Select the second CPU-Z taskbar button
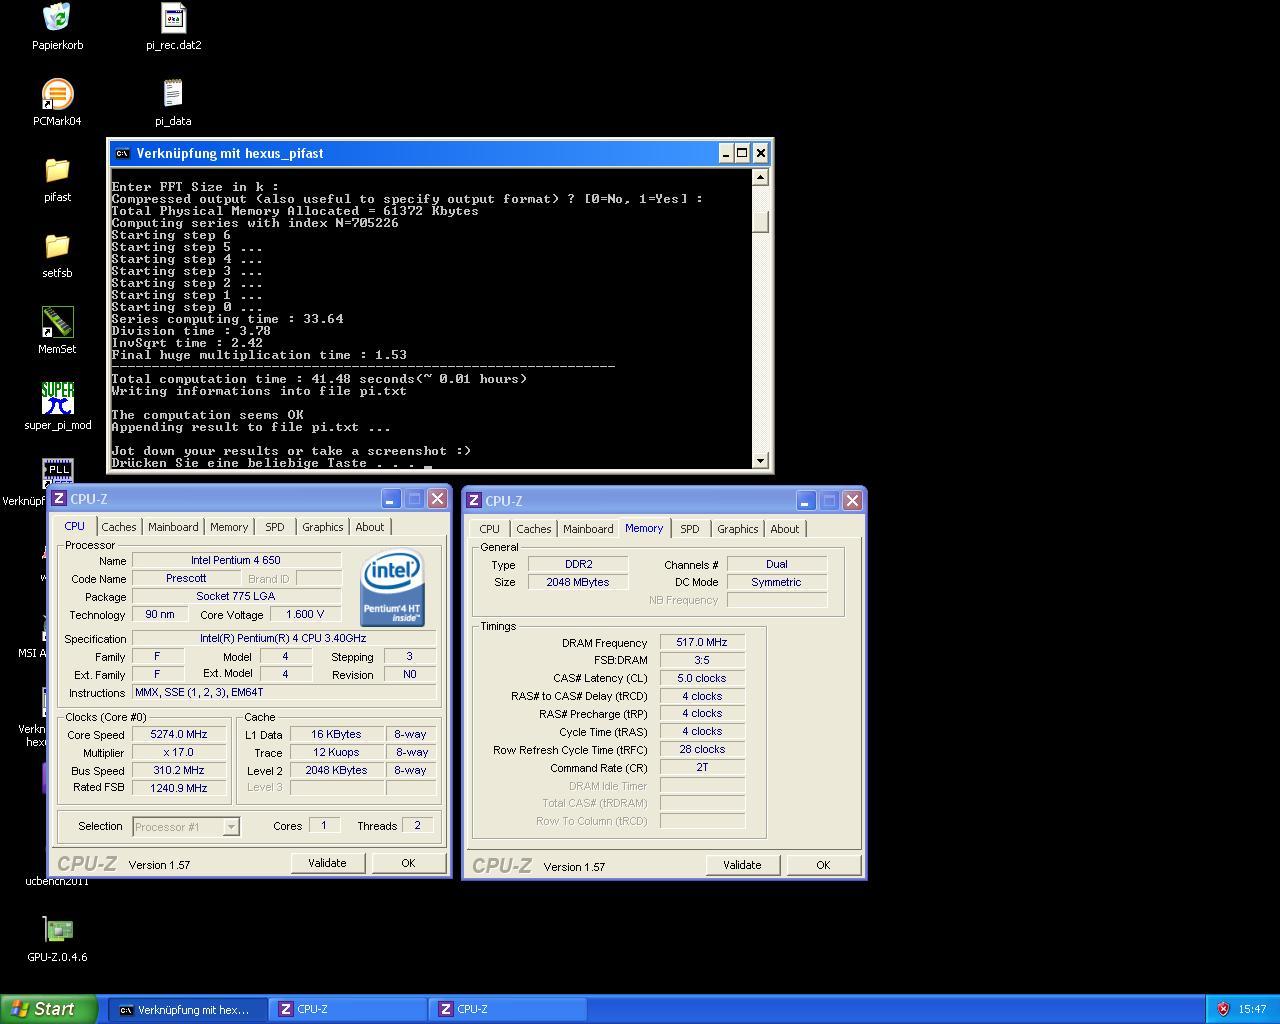Screen dimensions: 1280x1024 coord(508,1010)
